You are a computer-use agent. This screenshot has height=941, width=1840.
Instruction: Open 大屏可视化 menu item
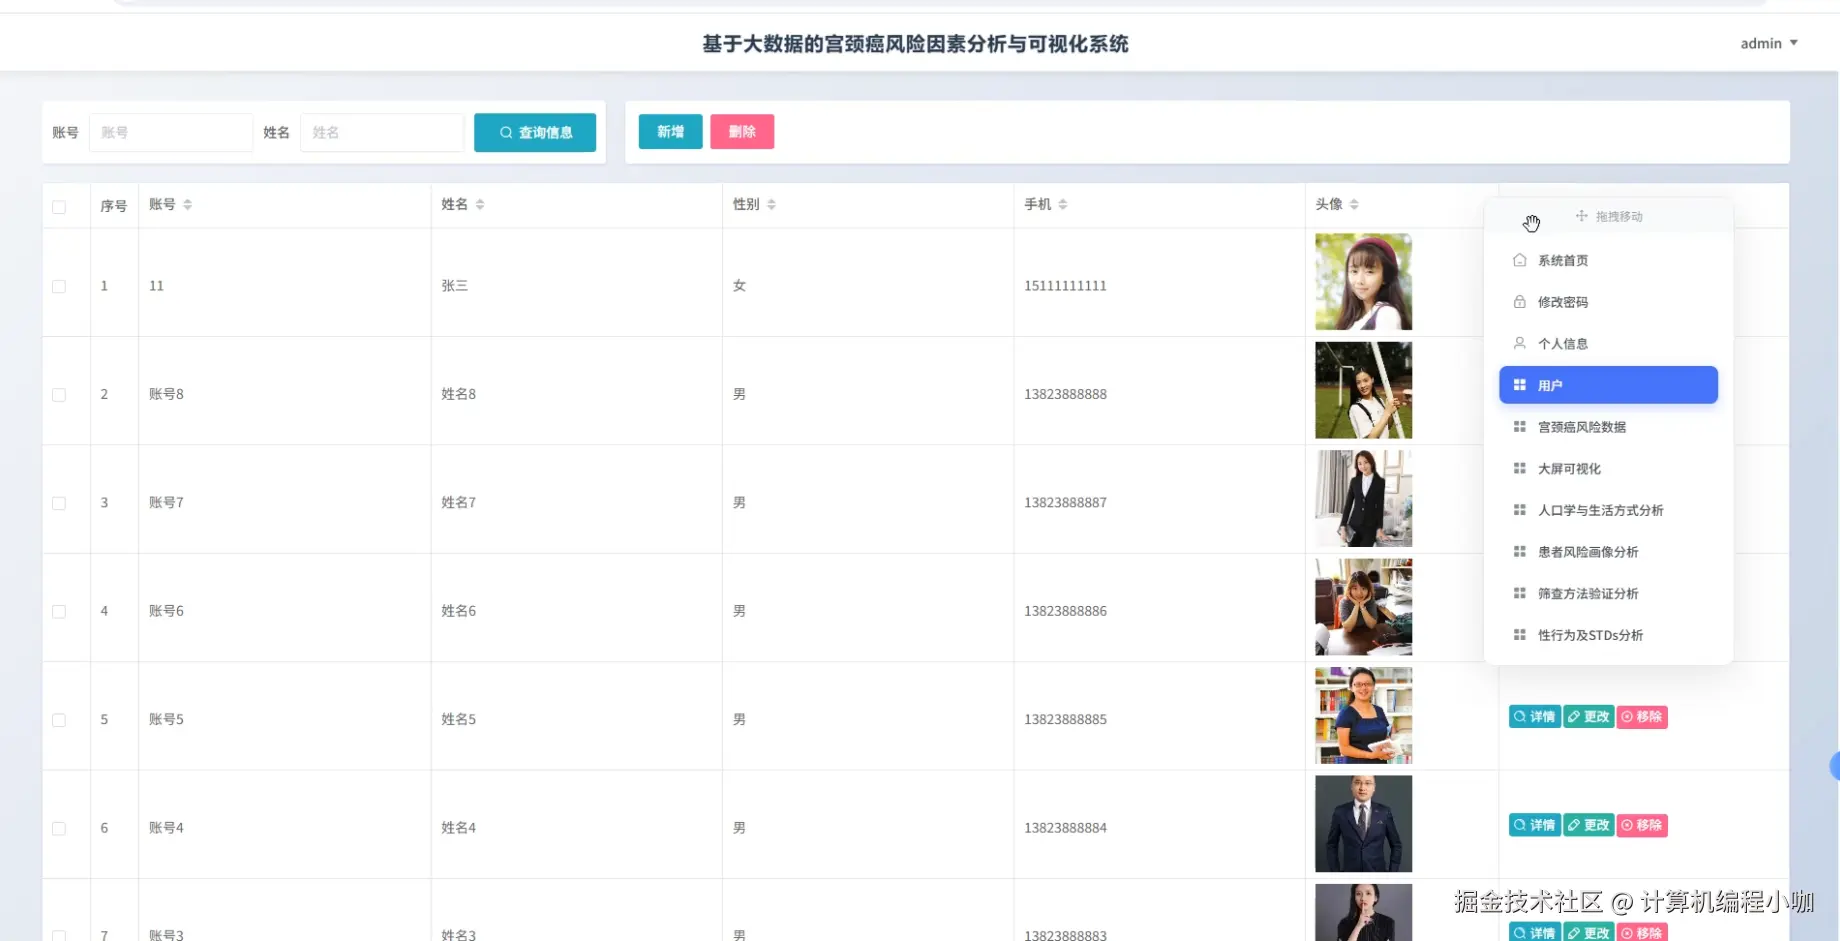tap(1608, 468)
